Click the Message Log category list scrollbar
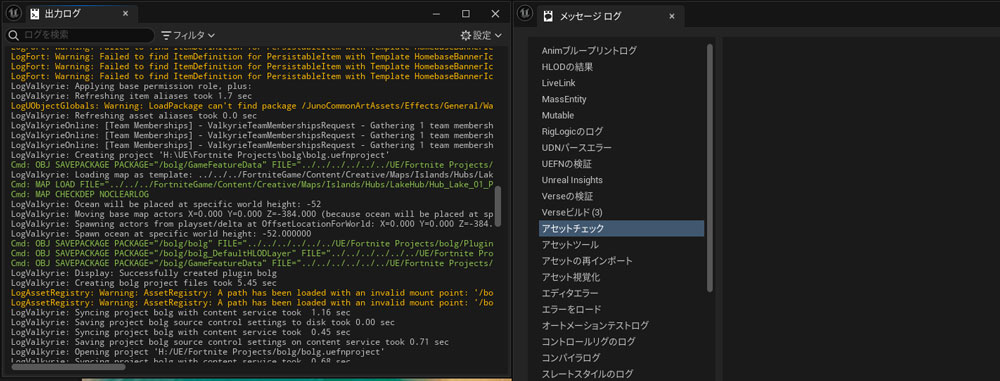 pyautogui.click(x=710, y=168)
